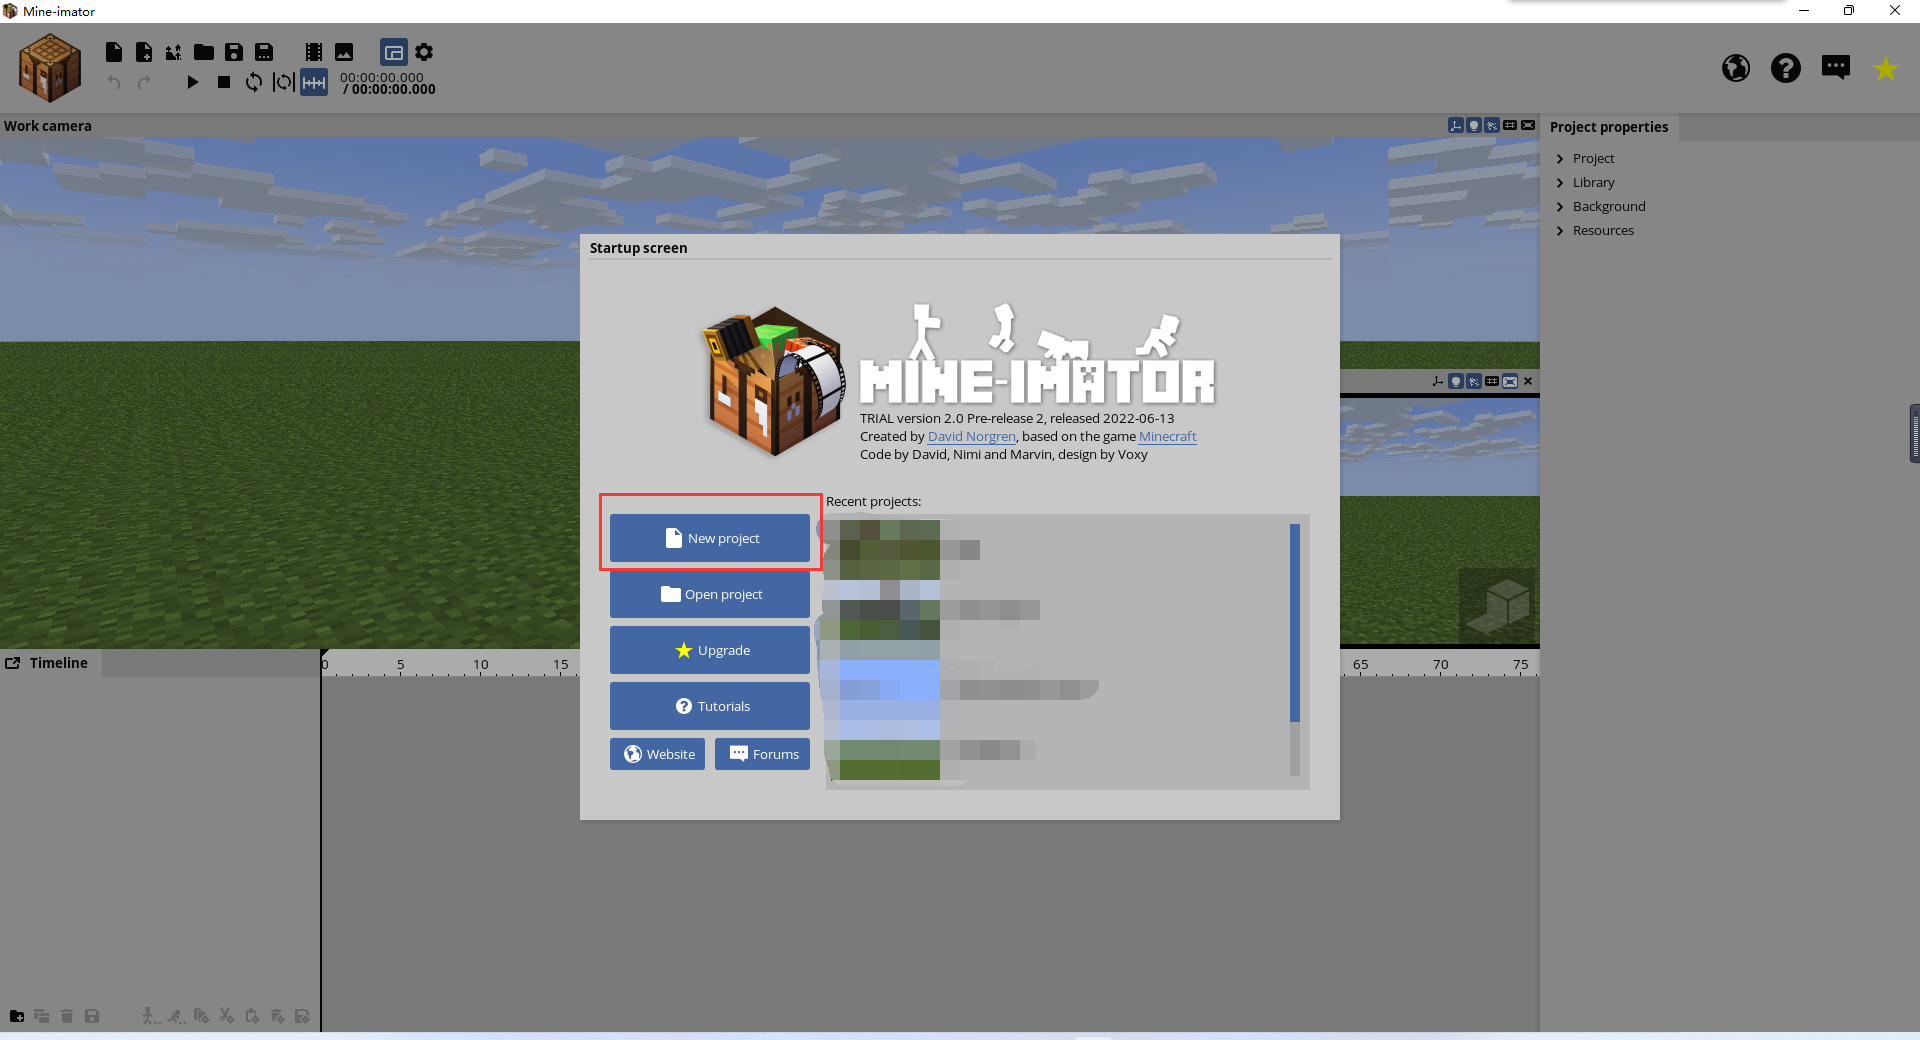Click the export image picture icon
This screenshot has width=1920, height=1040.
click(x=344, y=52)
